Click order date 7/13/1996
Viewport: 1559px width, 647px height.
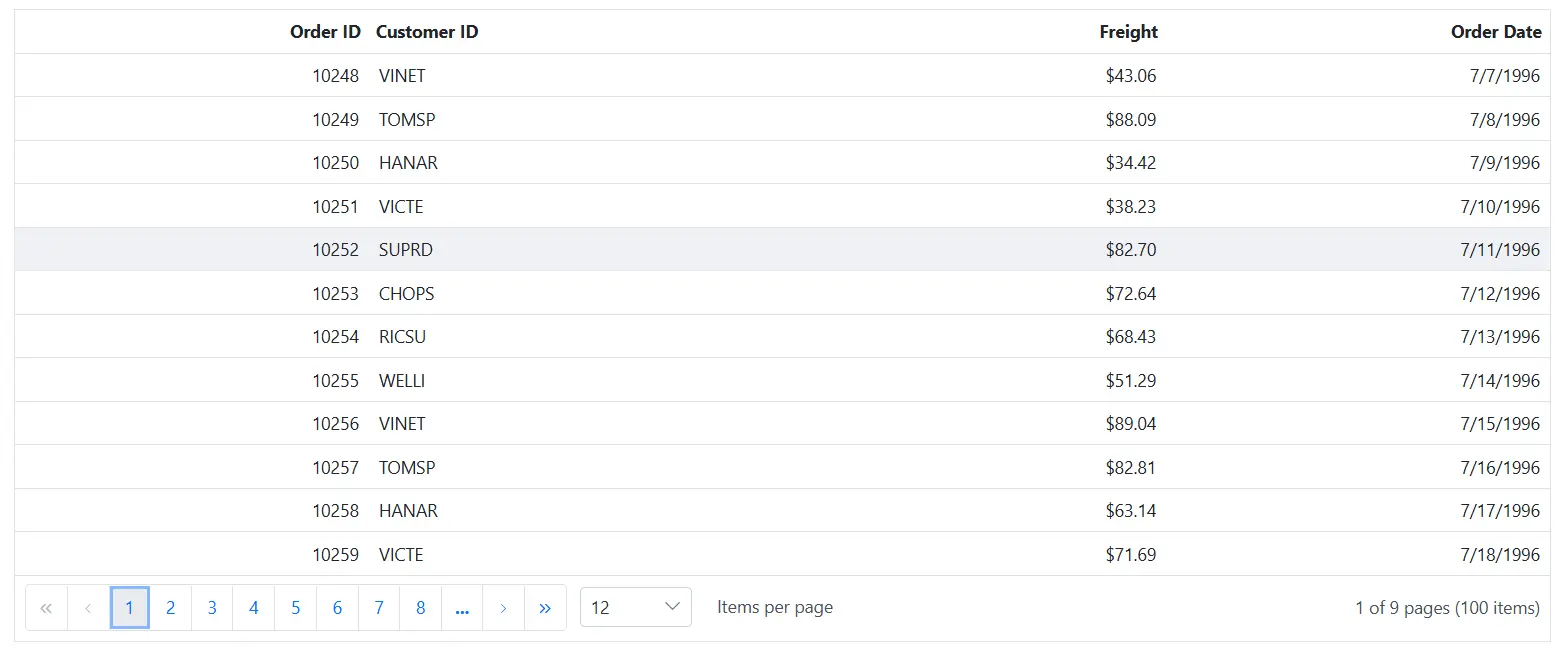click(1500, 337)
